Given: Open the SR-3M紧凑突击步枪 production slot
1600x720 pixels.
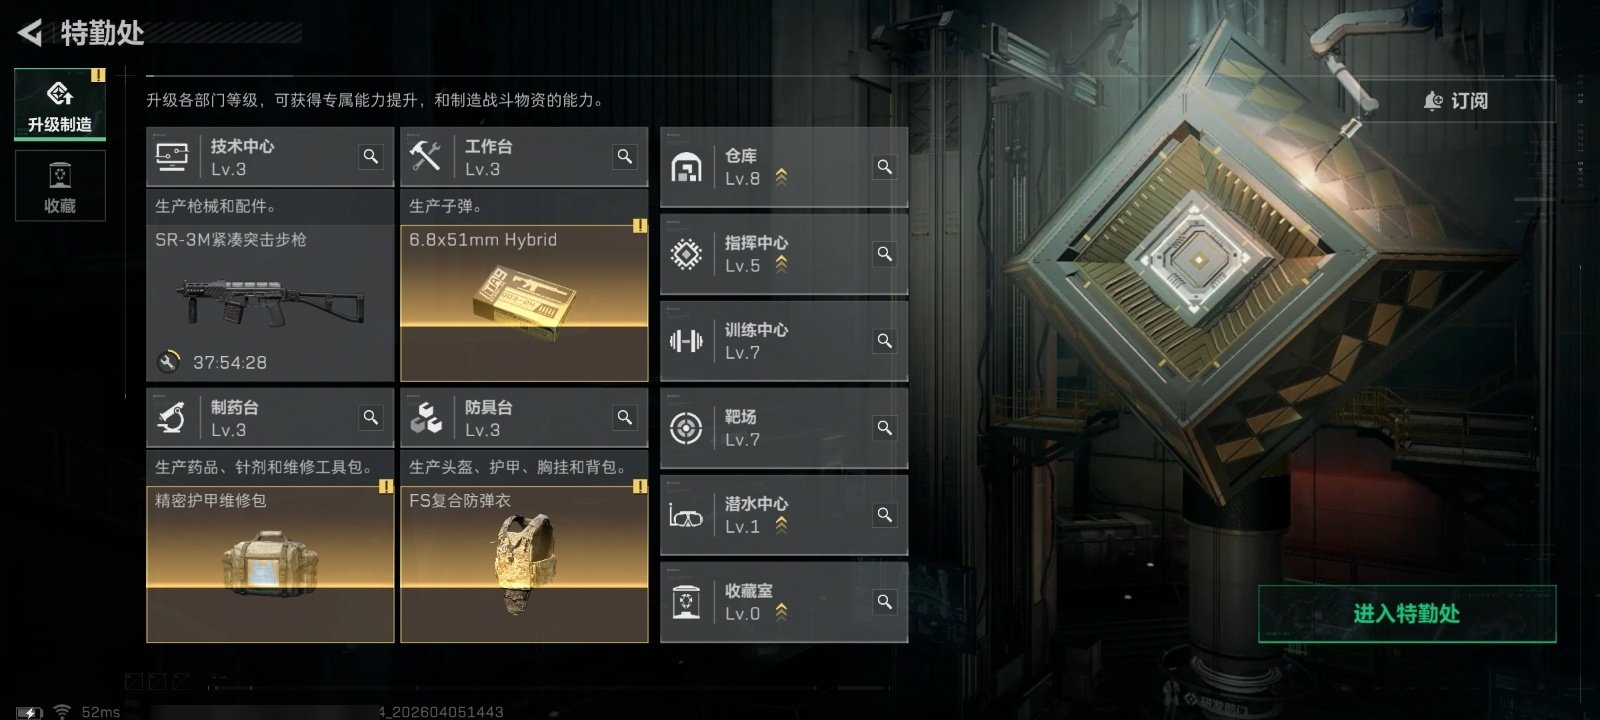Looking at the screenshot, I should click(x=270, y=303).
